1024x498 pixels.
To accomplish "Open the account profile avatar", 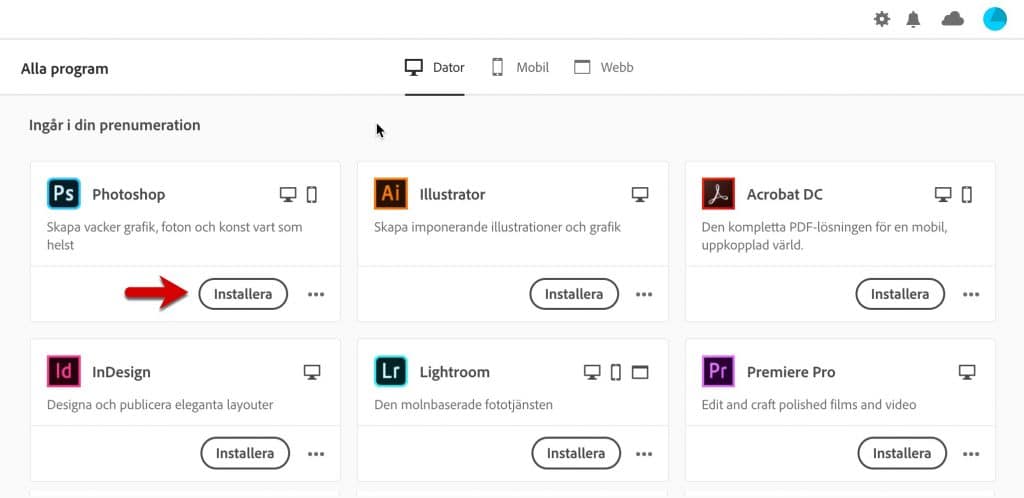I will pos(995,19).
